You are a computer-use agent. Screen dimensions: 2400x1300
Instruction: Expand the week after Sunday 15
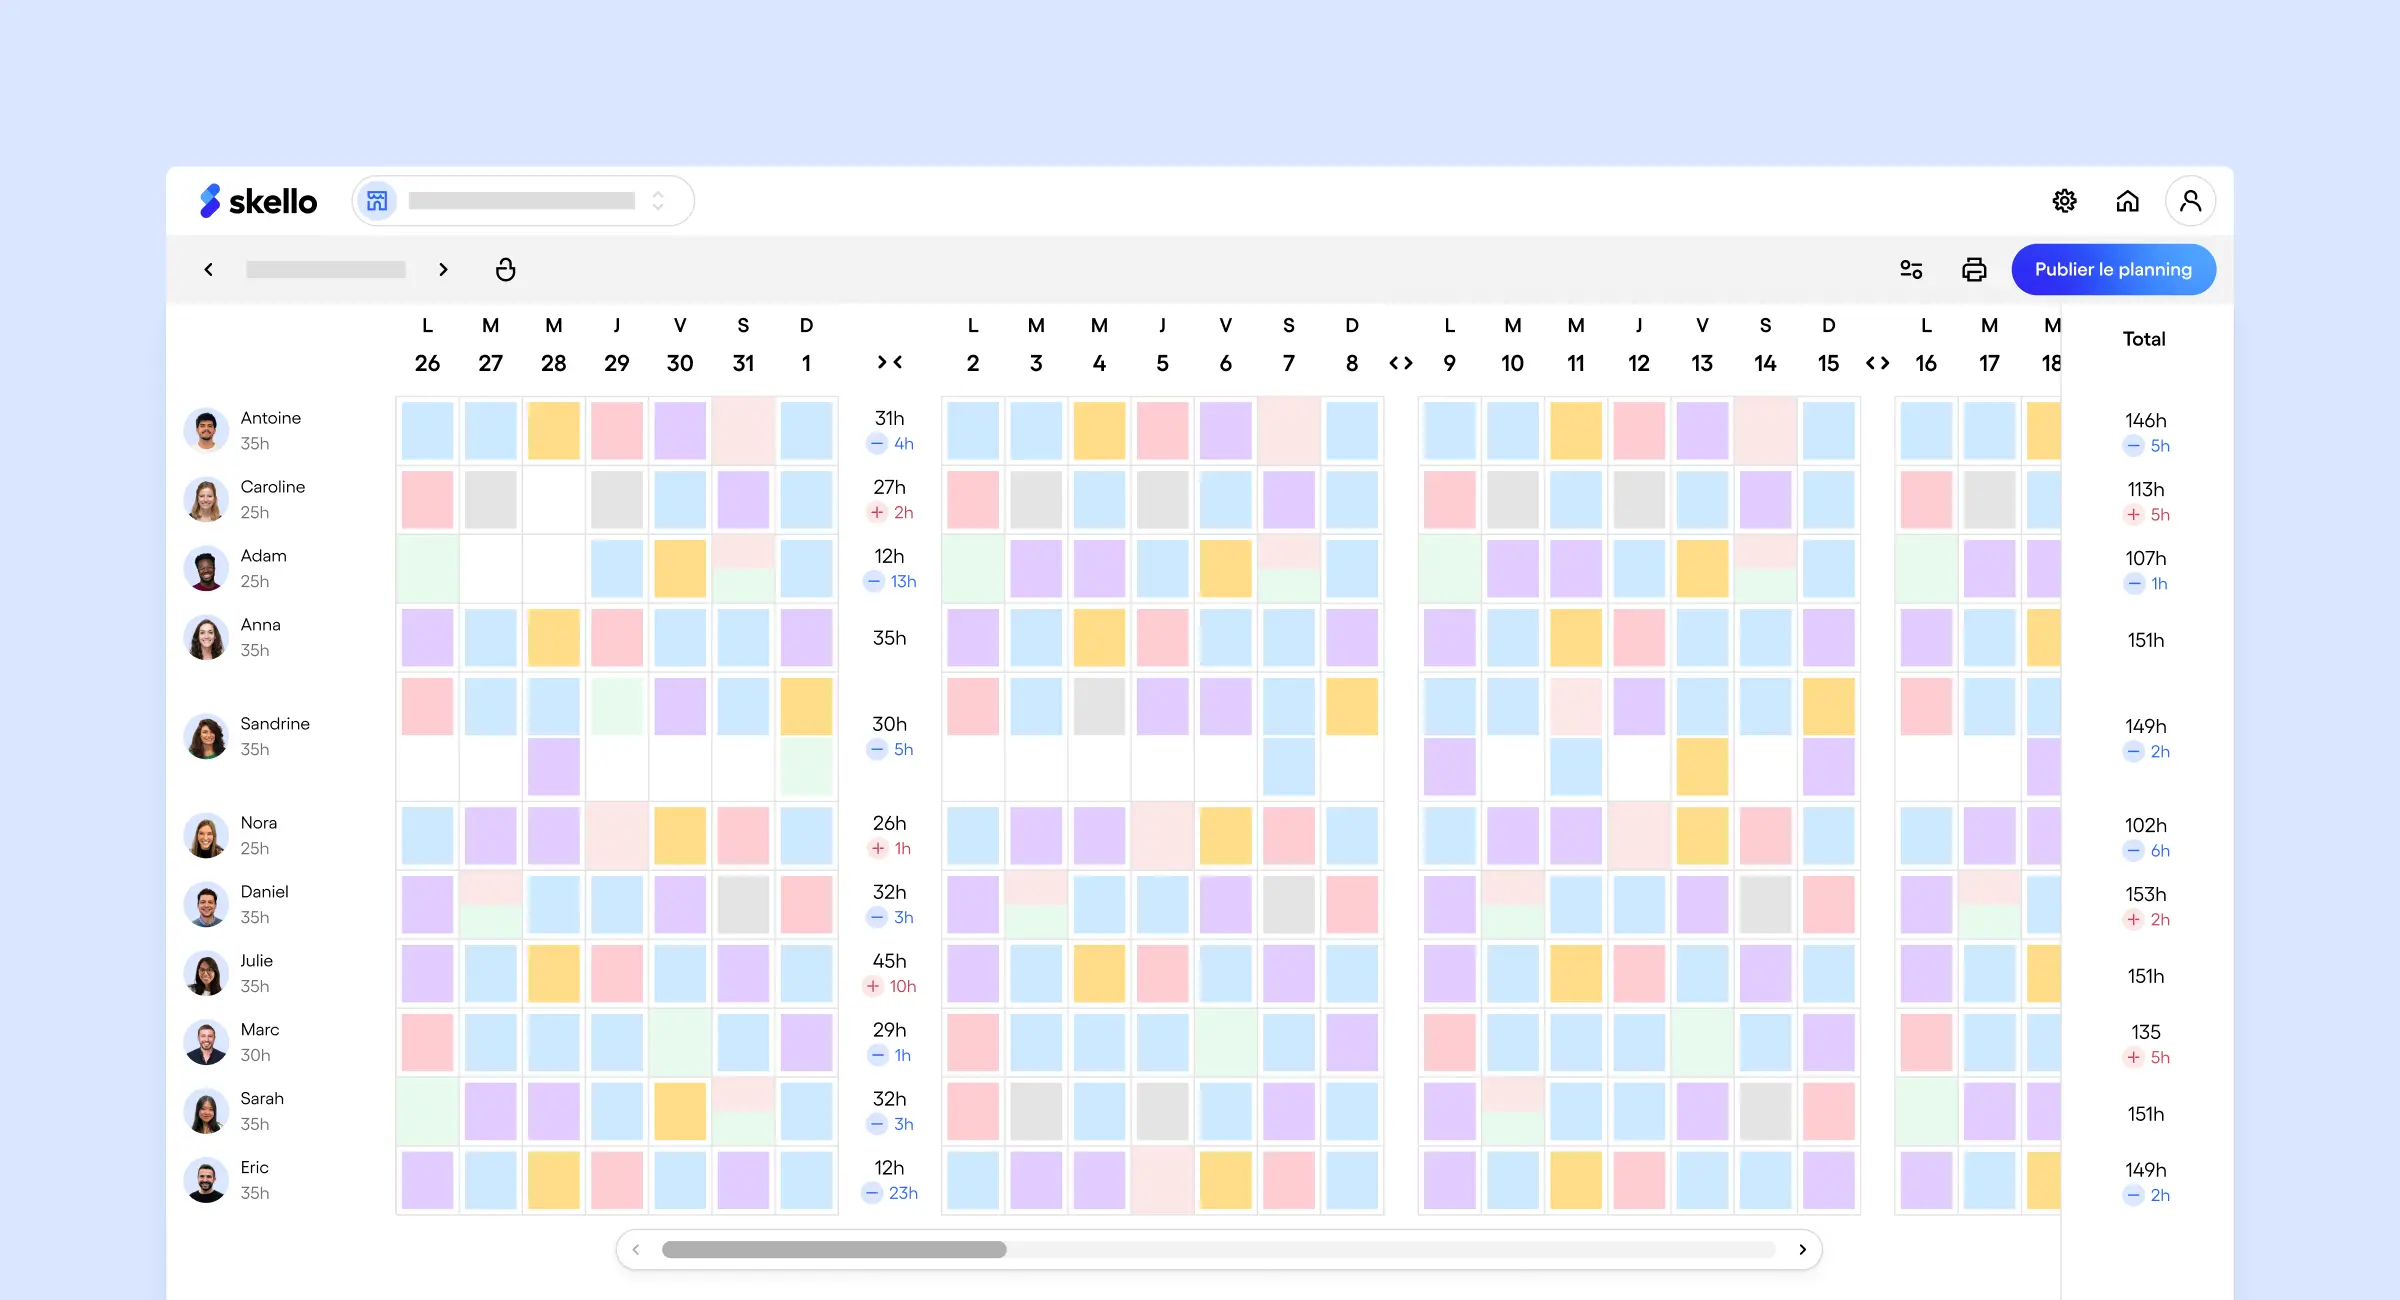point(1877,363)
